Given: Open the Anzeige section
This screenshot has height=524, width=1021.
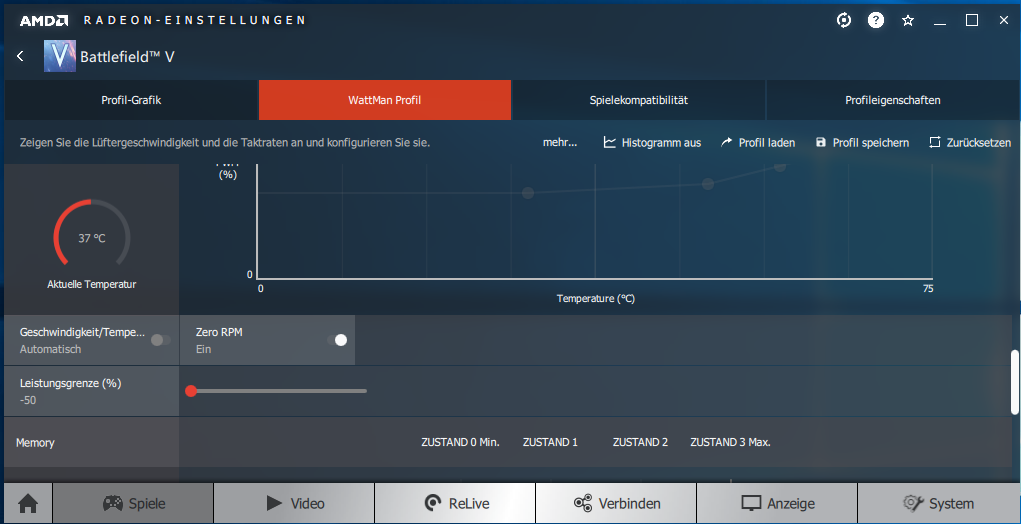Looking at the screenshot, I should coord(777,503).
